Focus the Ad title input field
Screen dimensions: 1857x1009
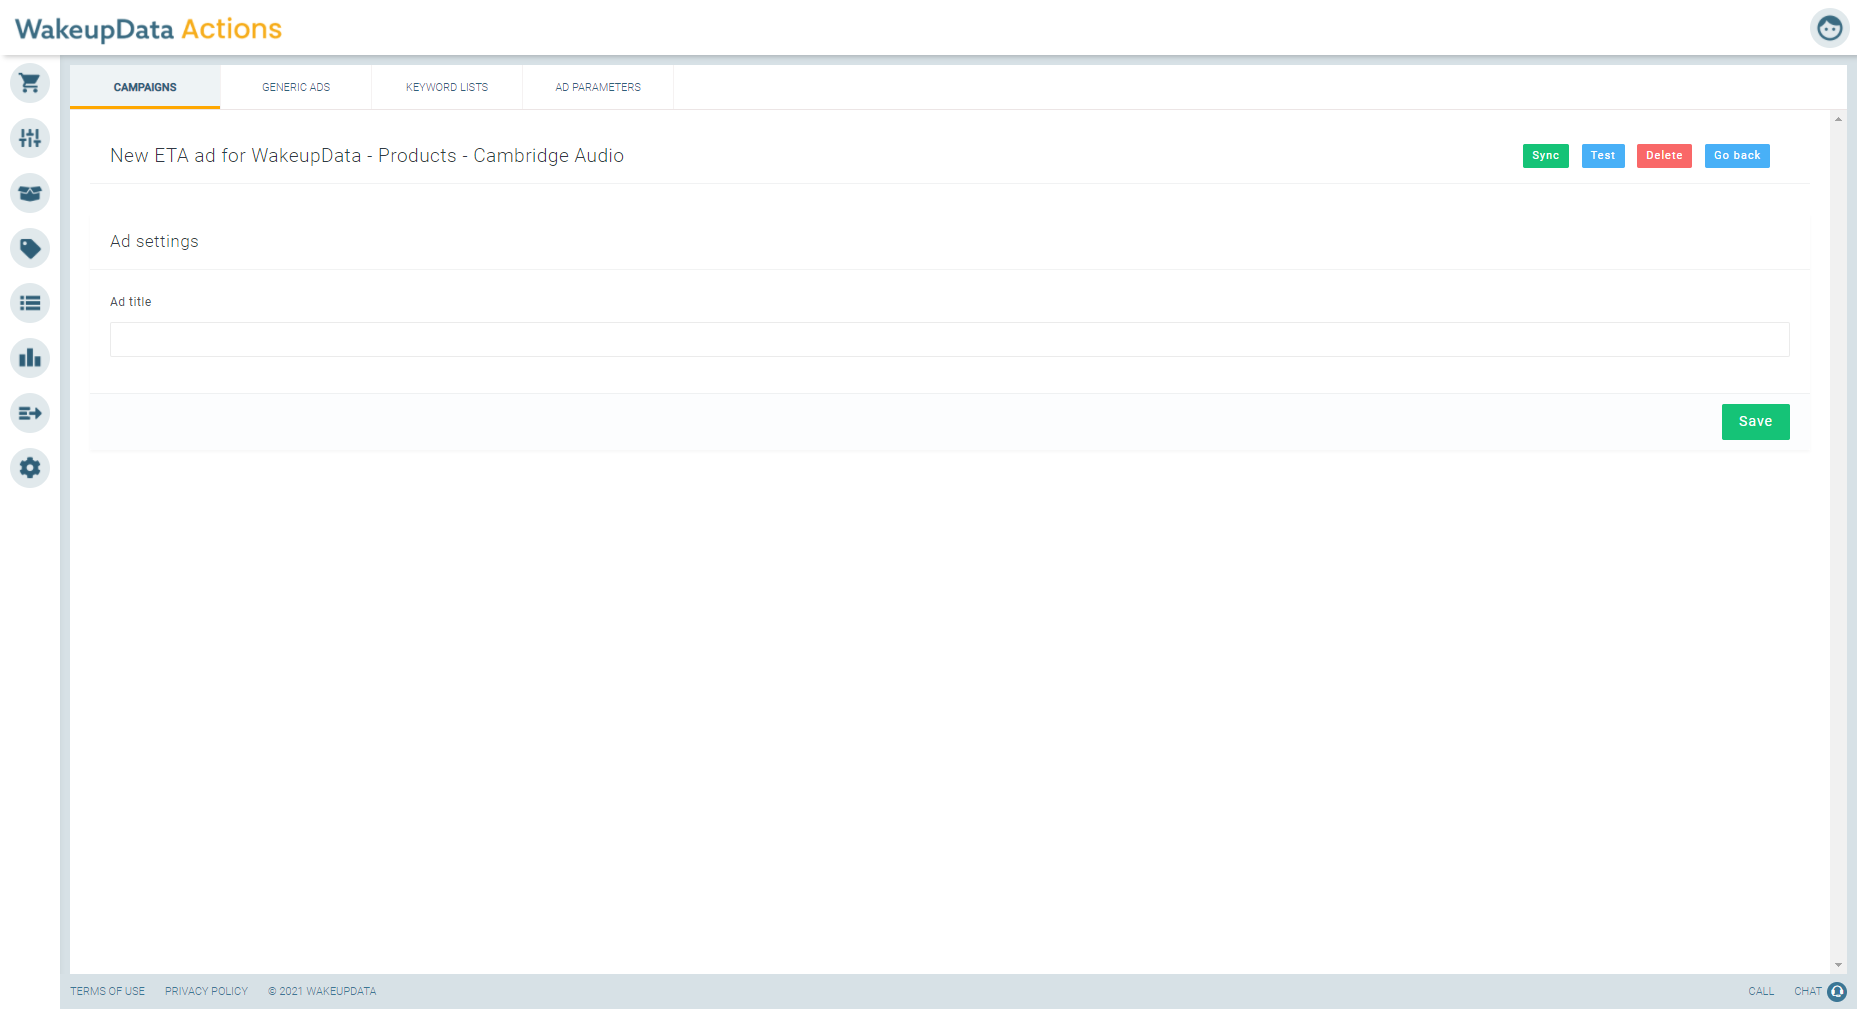pos(949,340)
